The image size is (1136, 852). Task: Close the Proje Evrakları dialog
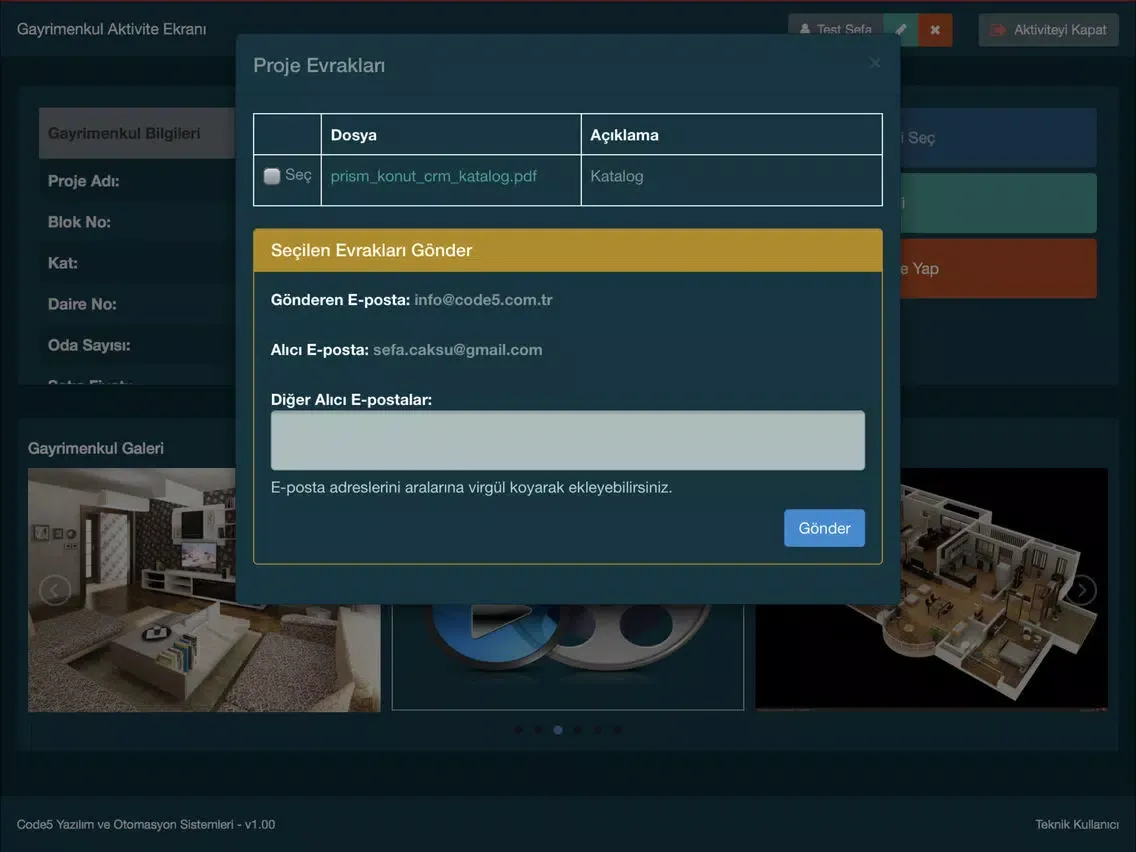(875, 63)
